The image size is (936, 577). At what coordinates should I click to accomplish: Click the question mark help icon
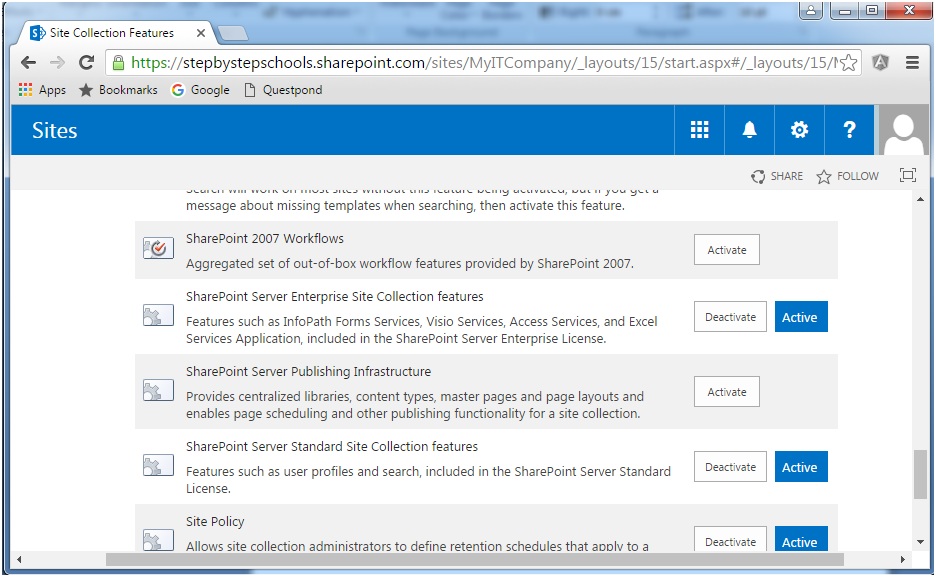pyautogui.click(x=849, y=130)
